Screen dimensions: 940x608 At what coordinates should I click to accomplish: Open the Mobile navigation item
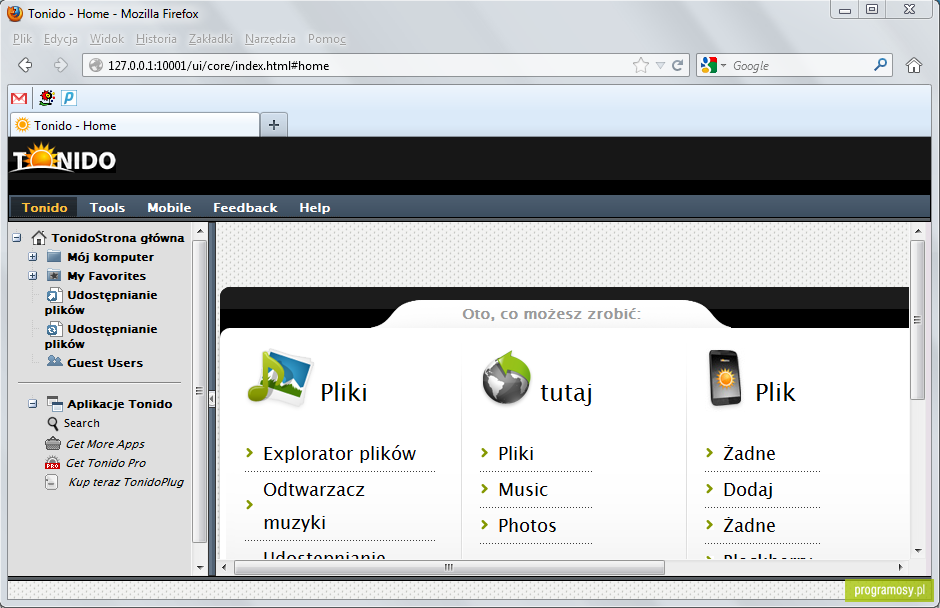[169, 207]
